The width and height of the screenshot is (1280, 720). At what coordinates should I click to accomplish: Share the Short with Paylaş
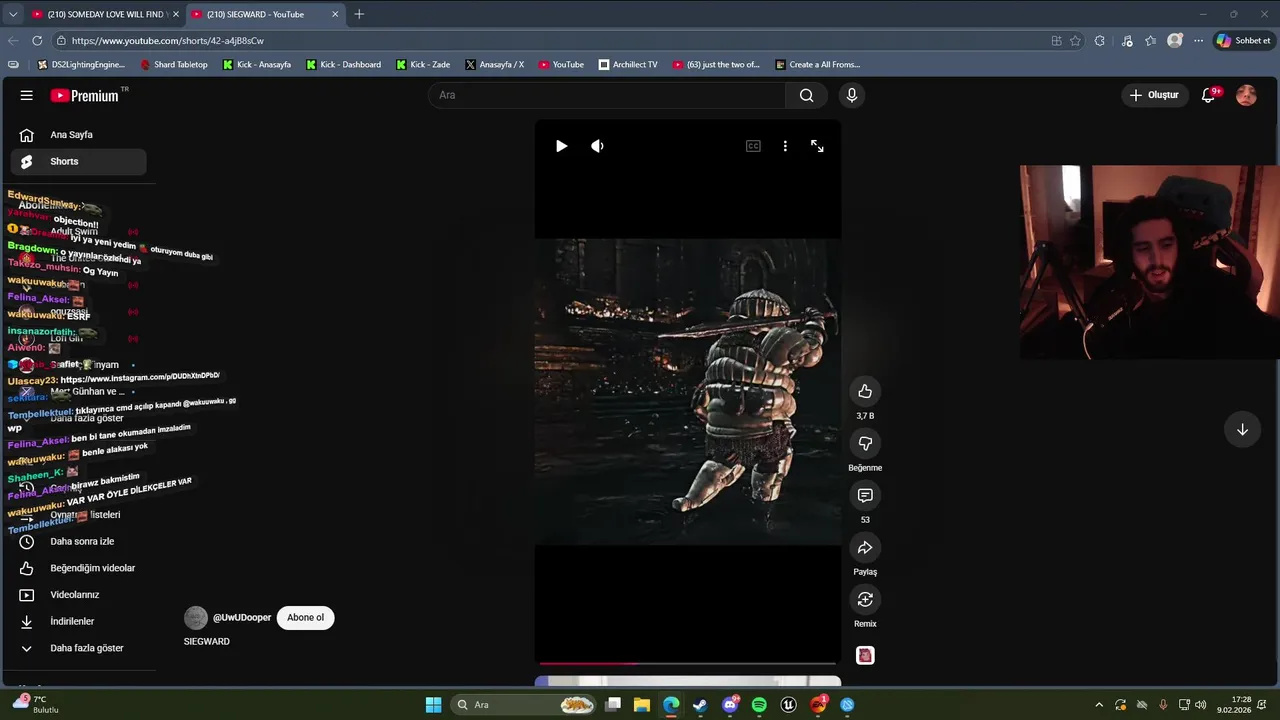coord(865,547)
